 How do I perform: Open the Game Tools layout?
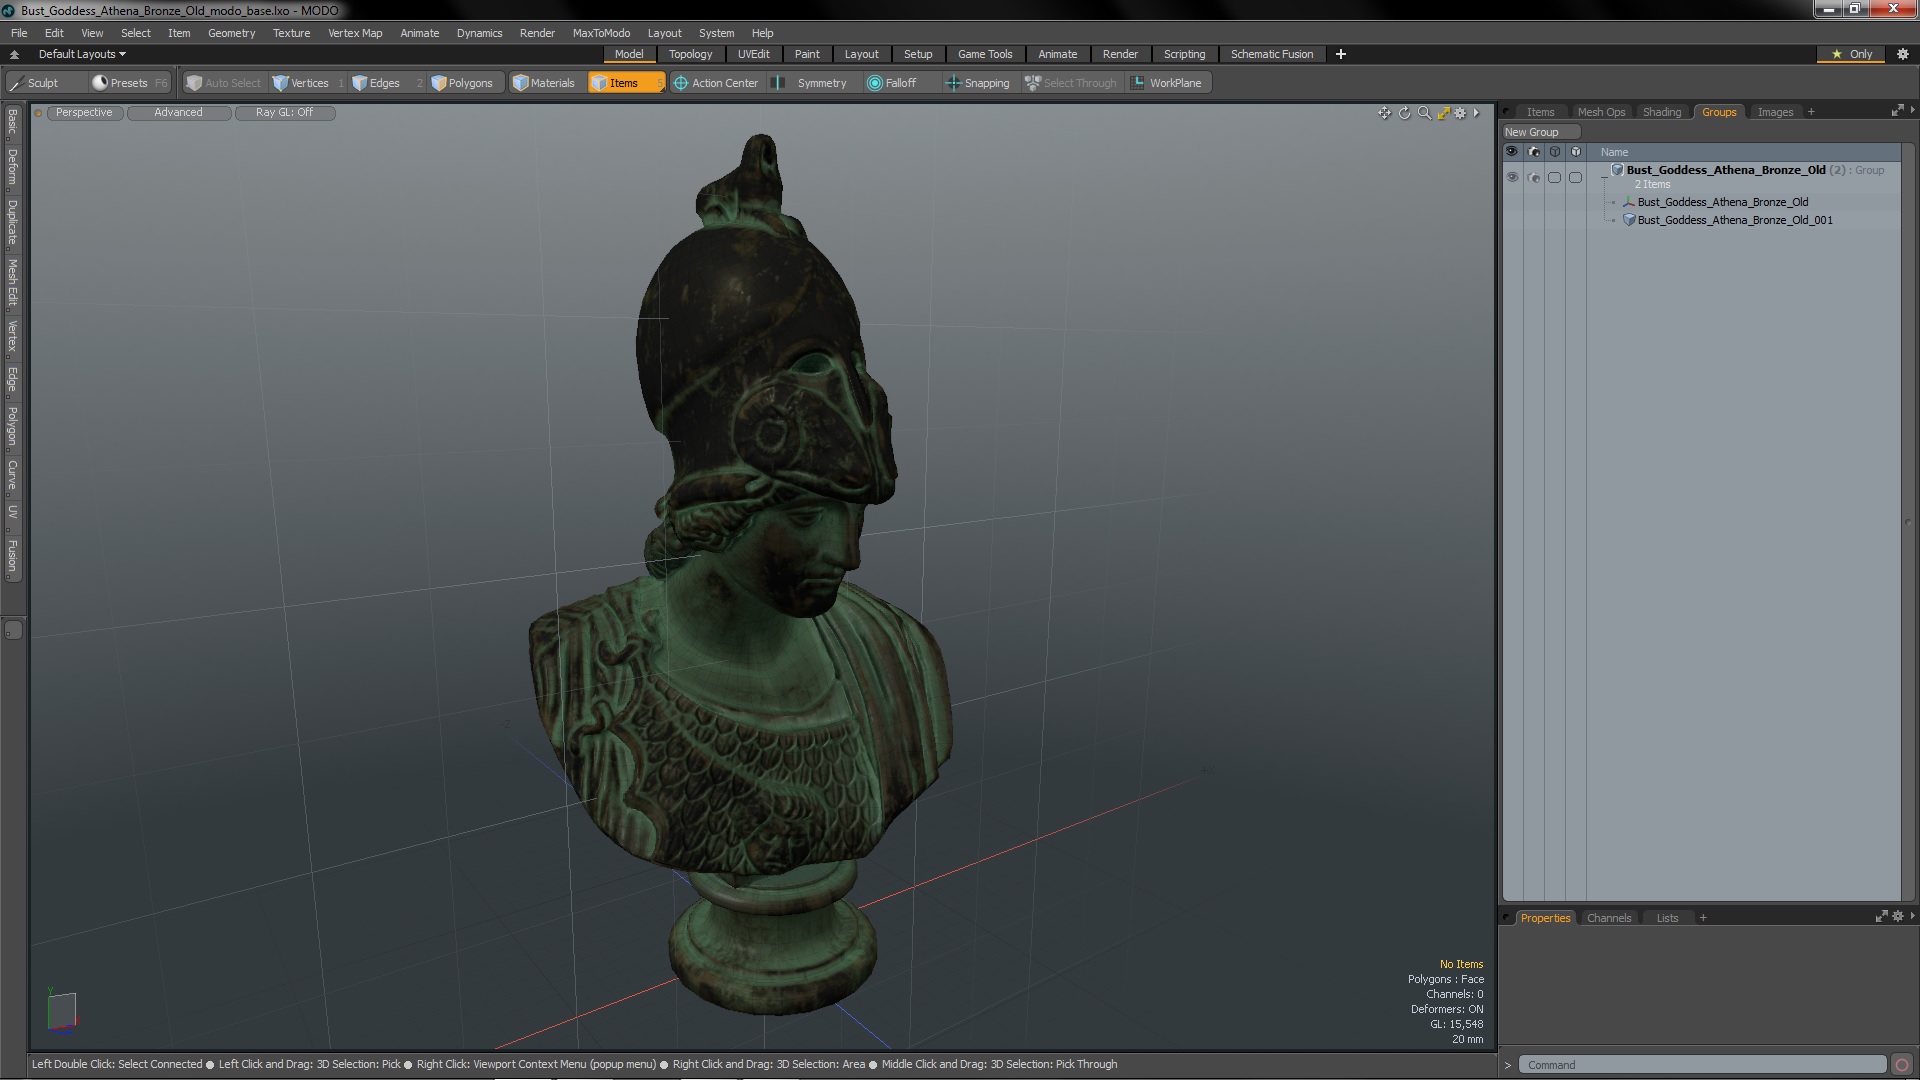(984, 54)
